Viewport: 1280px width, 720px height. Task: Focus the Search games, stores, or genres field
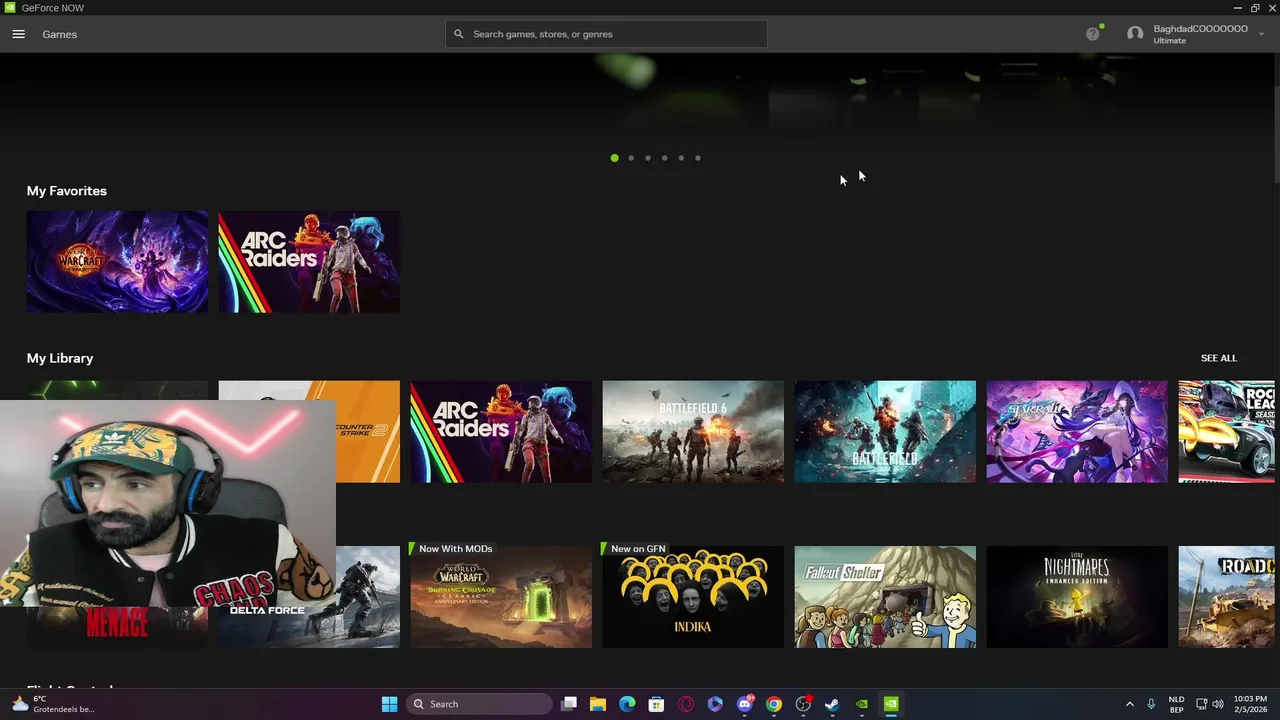point(606,34)
